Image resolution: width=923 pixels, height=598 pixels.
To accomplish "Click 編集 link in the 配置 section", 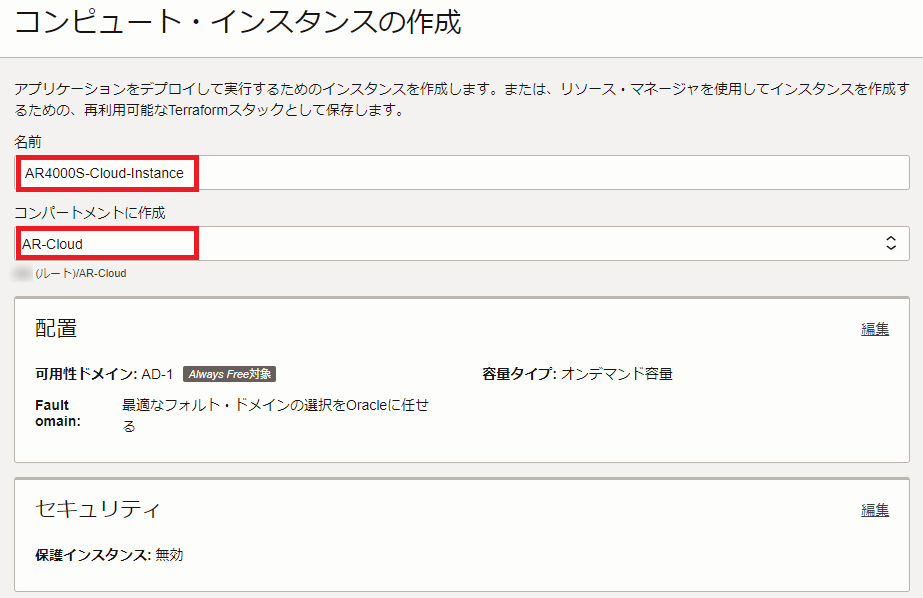I will click(x=875, y=329).
